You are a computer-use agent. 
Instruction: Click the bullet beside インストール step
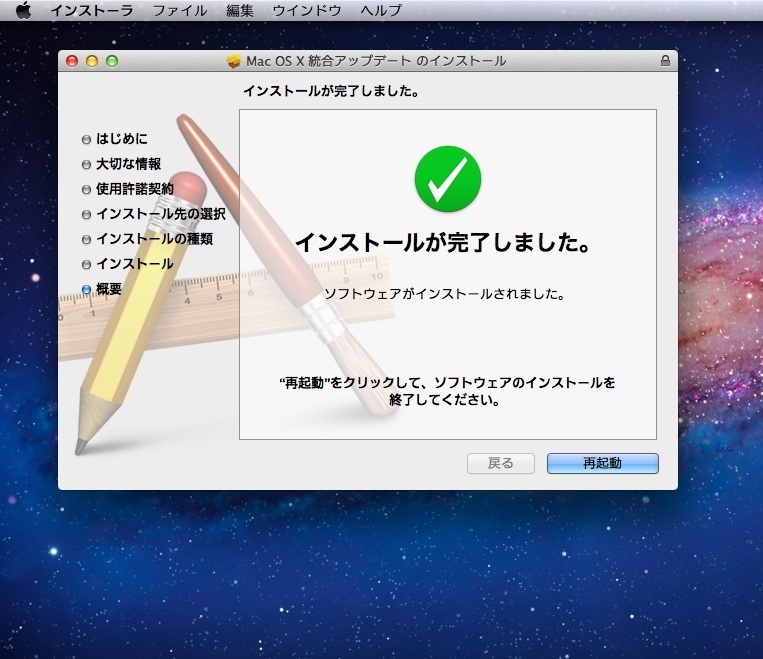click(x=86, y=264)
